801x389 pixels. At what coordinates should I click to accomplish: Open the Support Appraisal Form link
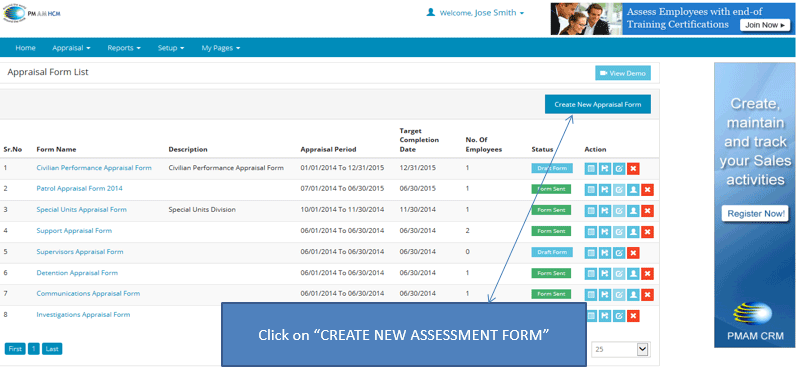click(x=74, y=231)
